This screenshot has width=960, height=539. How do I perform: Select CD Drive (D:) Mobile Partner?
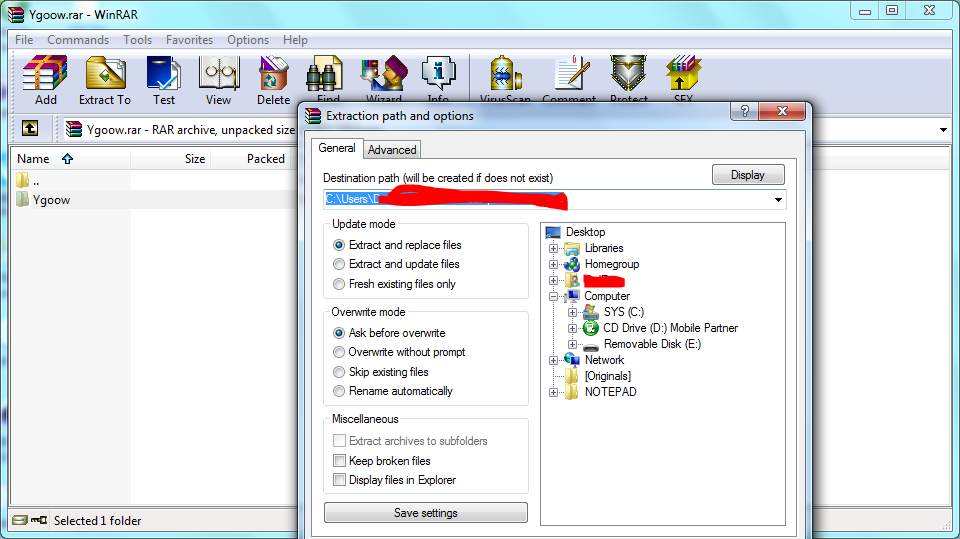pyautogui.click(x=670, y=328)
